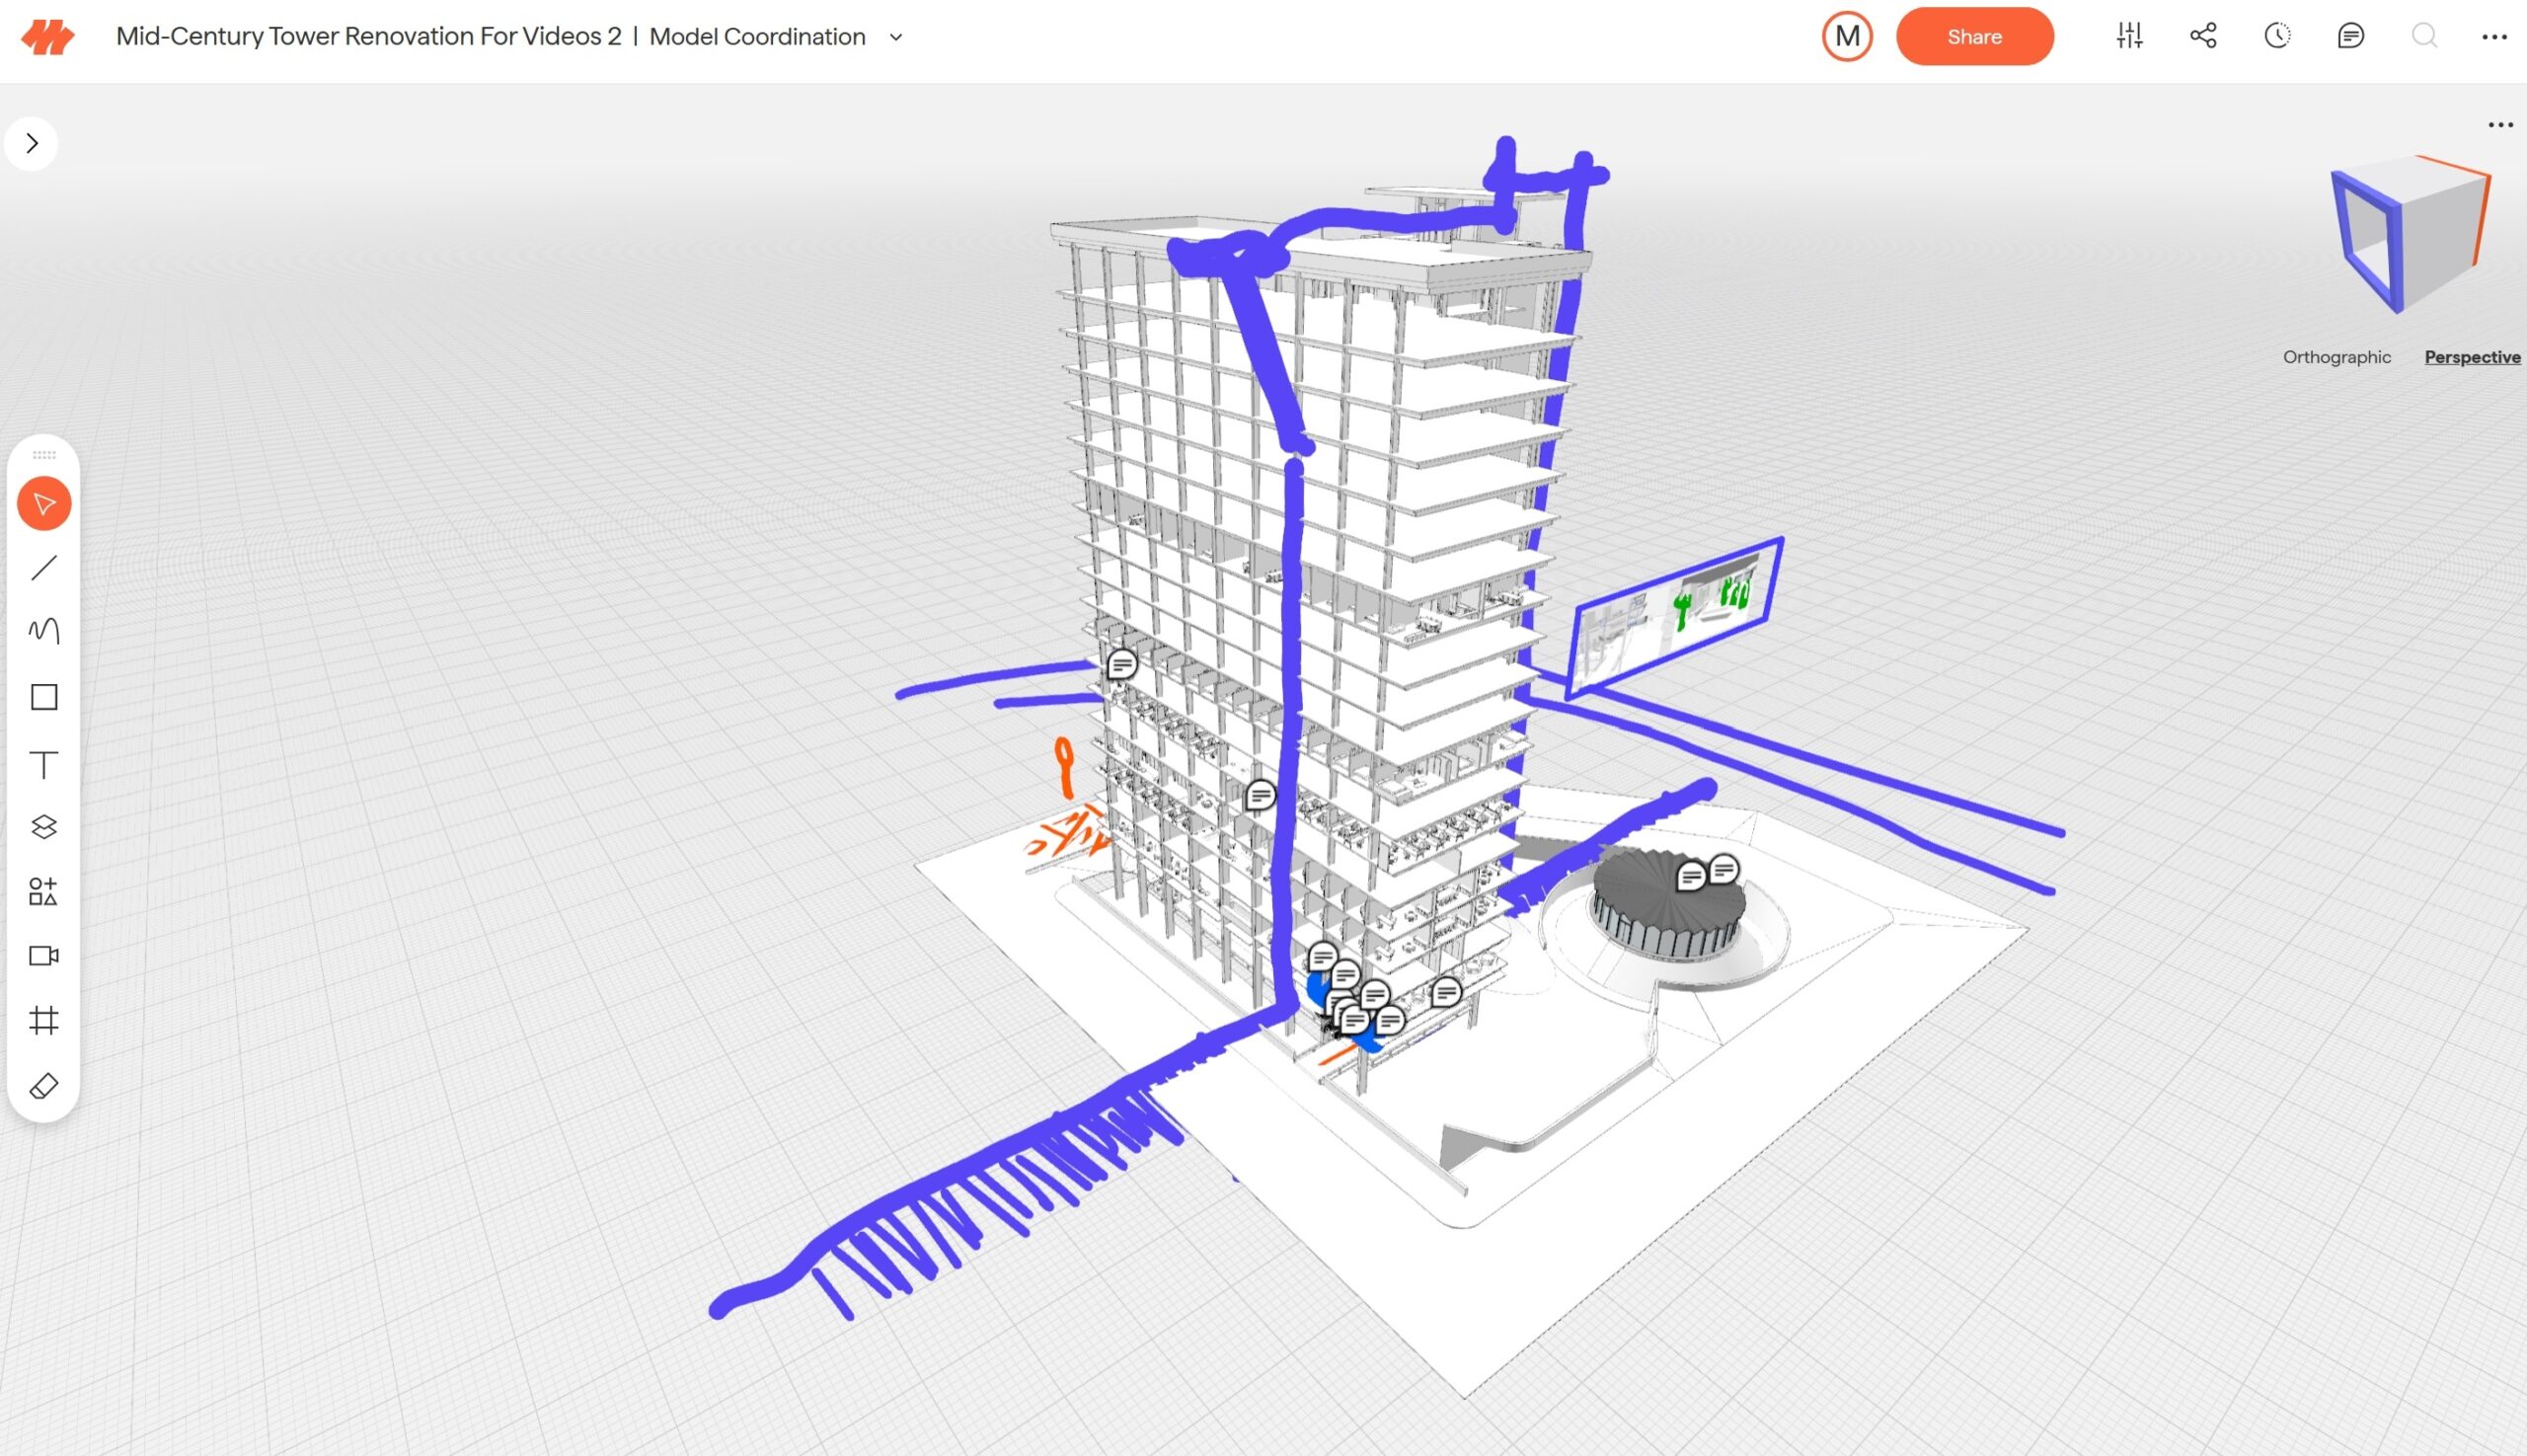Switch to Orthographic view mode
This screenshot has height=1456, width=2527.
click(2336, 357)
